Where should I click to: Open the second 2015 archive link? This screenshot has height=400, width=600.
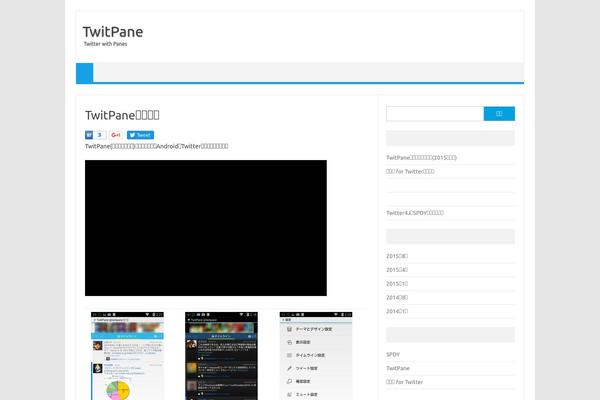click(x=397, y=270)
